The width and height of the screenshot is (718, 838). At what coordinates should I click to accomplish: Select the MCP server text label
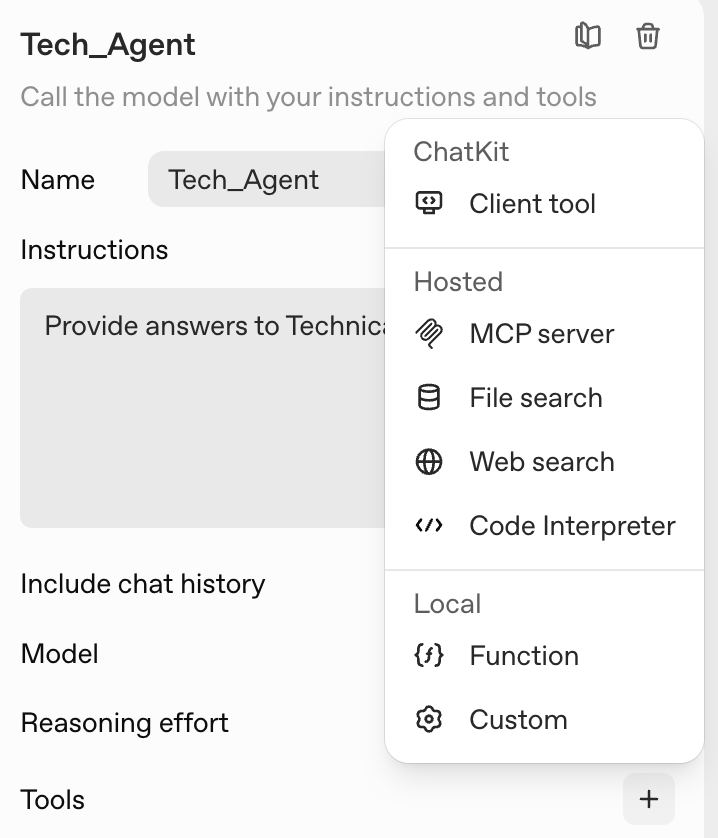541,334
